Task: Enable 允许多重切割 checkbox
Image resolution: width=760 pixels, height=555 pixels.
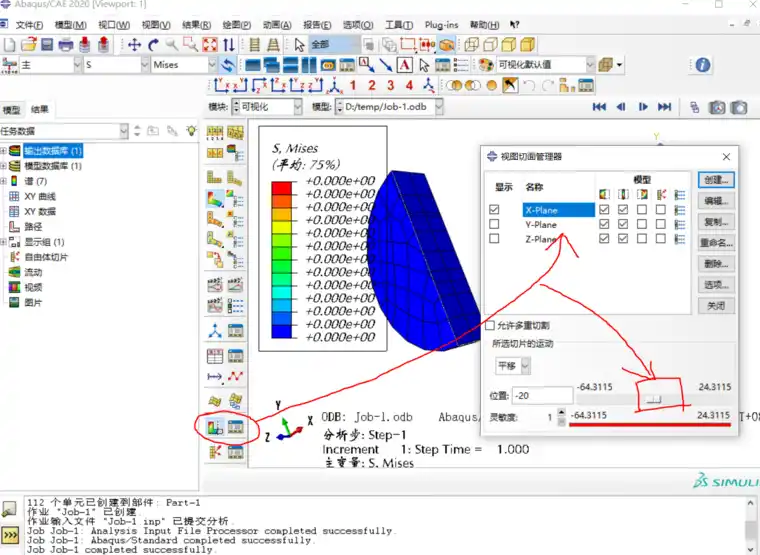Action: pyautogui.click(x=491, y=326)
